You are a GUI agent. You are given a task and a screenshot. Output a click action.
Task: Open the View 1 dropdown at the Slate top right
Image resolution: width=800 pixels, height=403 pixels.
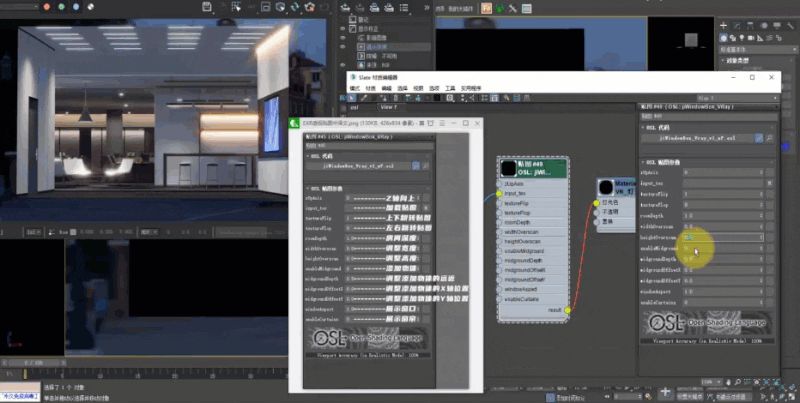(737, 98)
